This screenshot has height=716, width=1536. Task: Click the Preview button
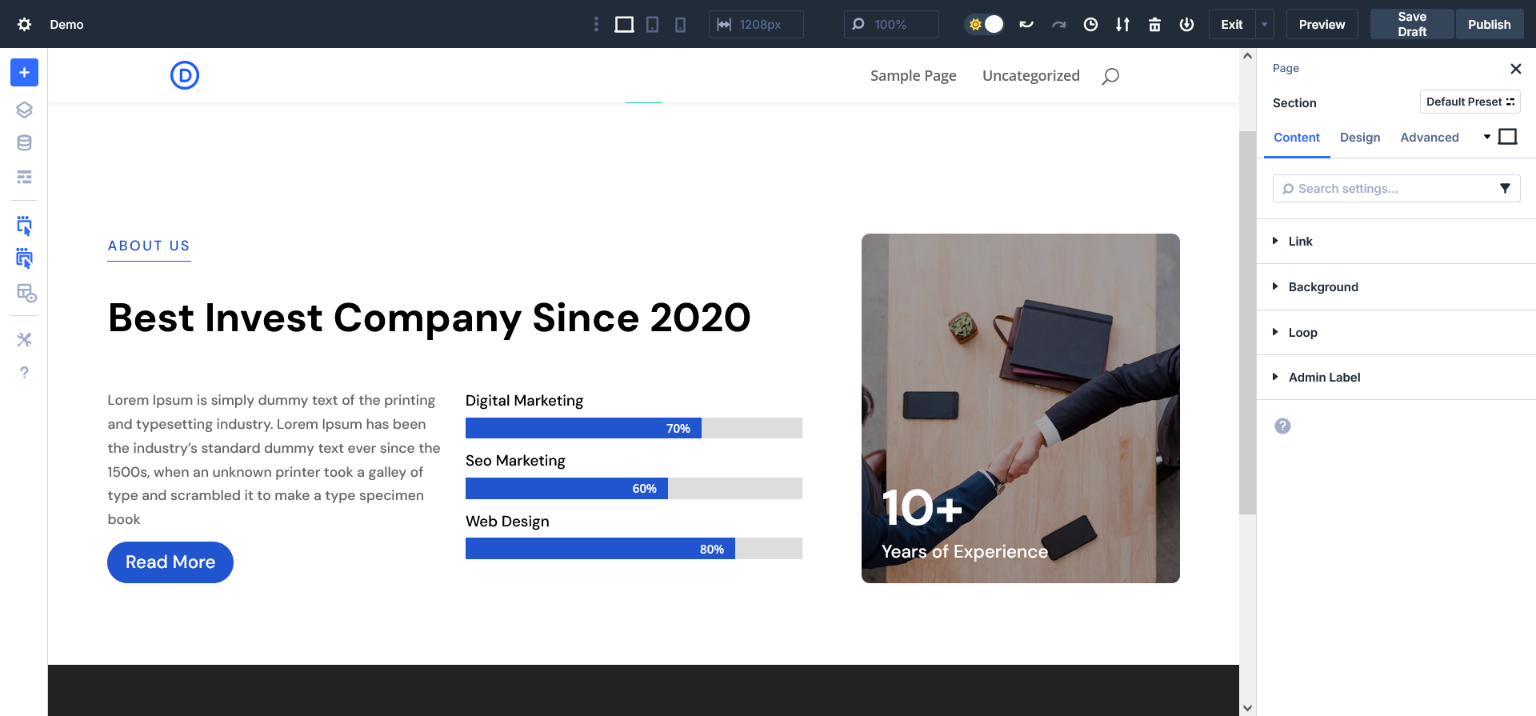coord(1322,24)
